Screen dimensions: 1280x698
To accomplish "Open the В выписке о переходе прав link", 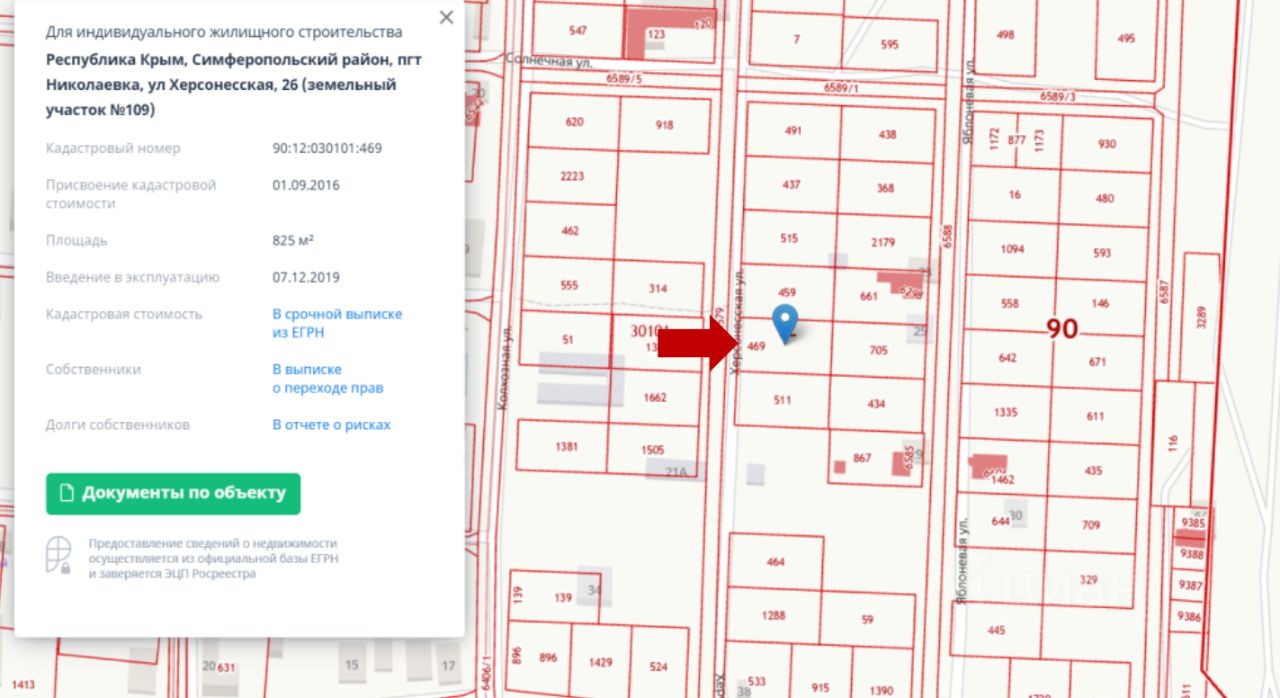I will point(328,379).
